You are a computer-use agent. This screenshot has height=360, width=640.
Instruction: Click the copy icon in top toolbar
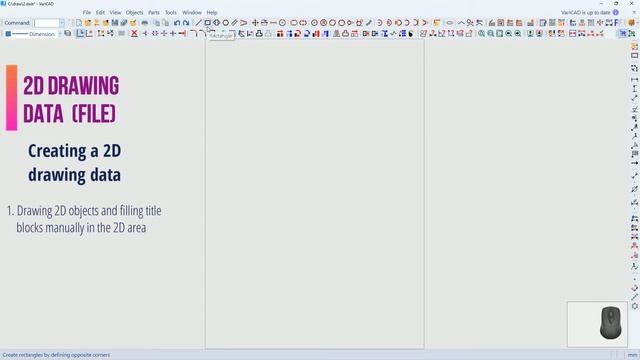[x=156, y=23]
